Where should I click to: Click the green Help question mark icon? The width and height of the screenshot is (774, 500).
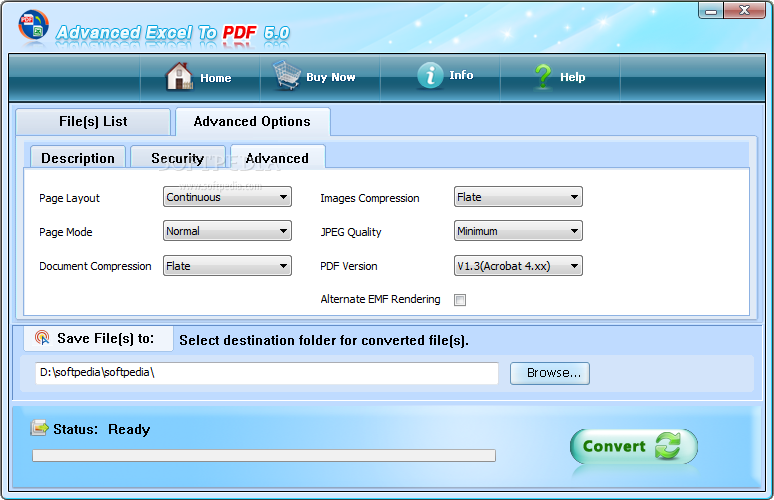pyautogui.click(x=543, y=77)
